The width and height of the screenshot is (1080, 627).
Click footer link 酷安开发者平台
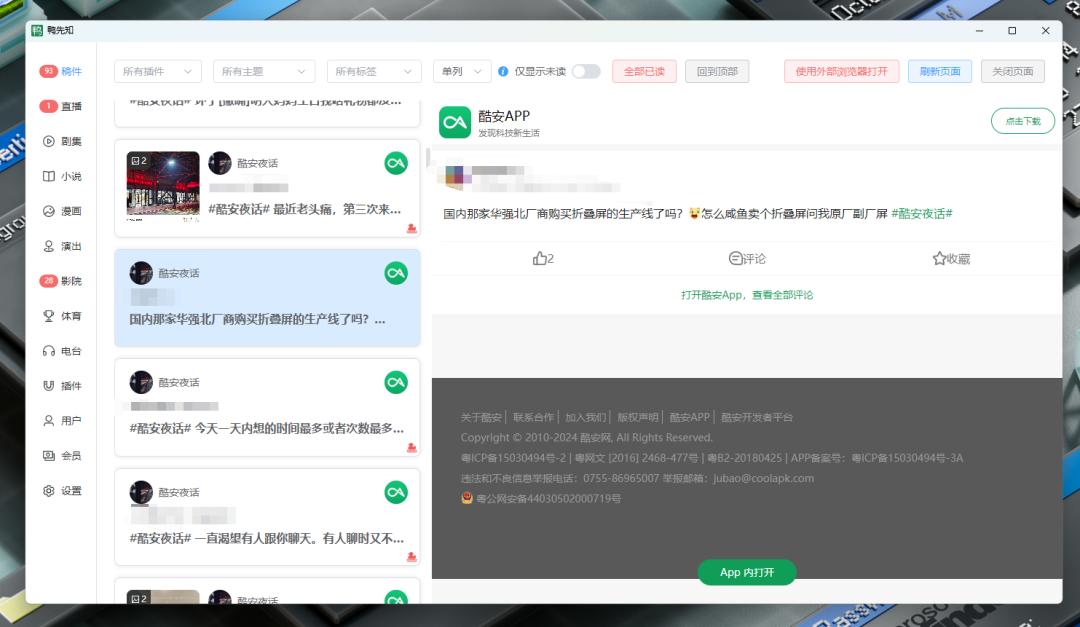(757, 418)
